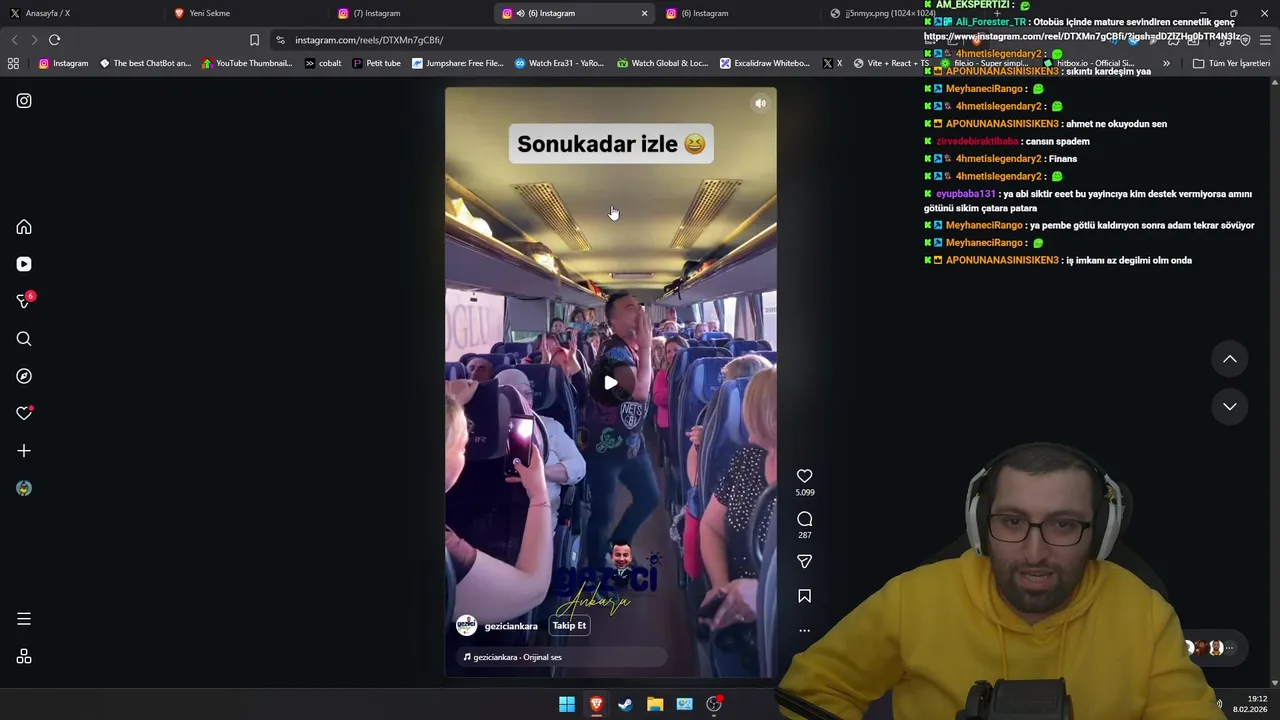Open the reel's three-dot options menu

click(x=804, y=630)
